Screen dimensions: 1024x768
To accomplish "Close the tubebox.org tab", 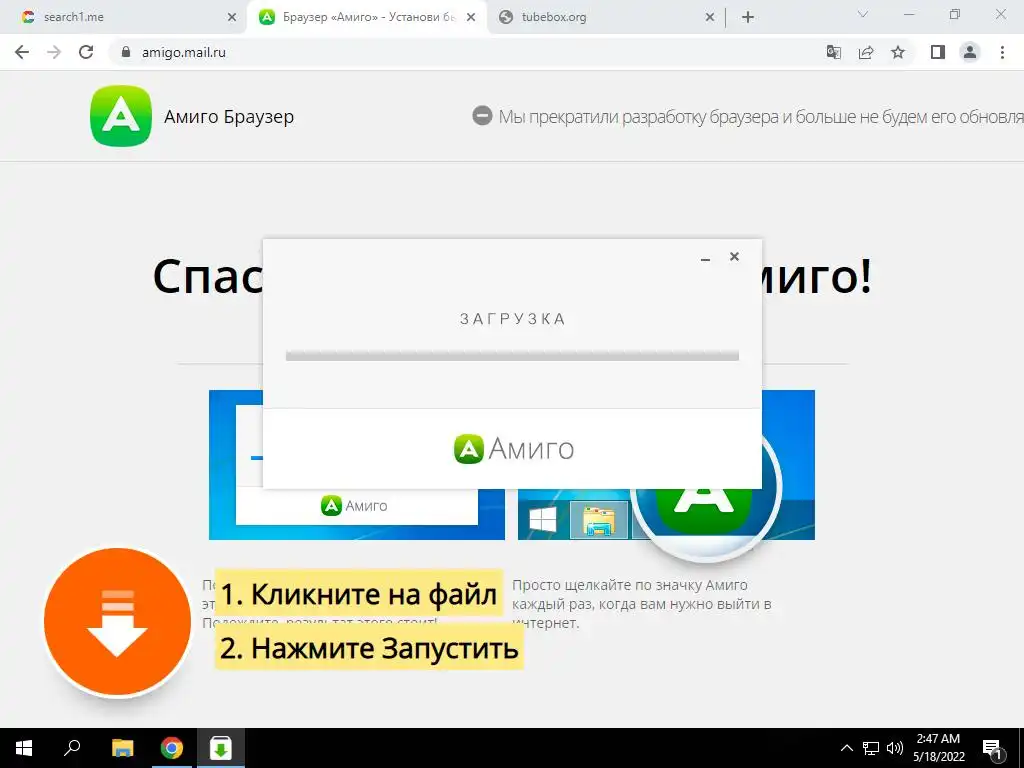I will 710,18.
